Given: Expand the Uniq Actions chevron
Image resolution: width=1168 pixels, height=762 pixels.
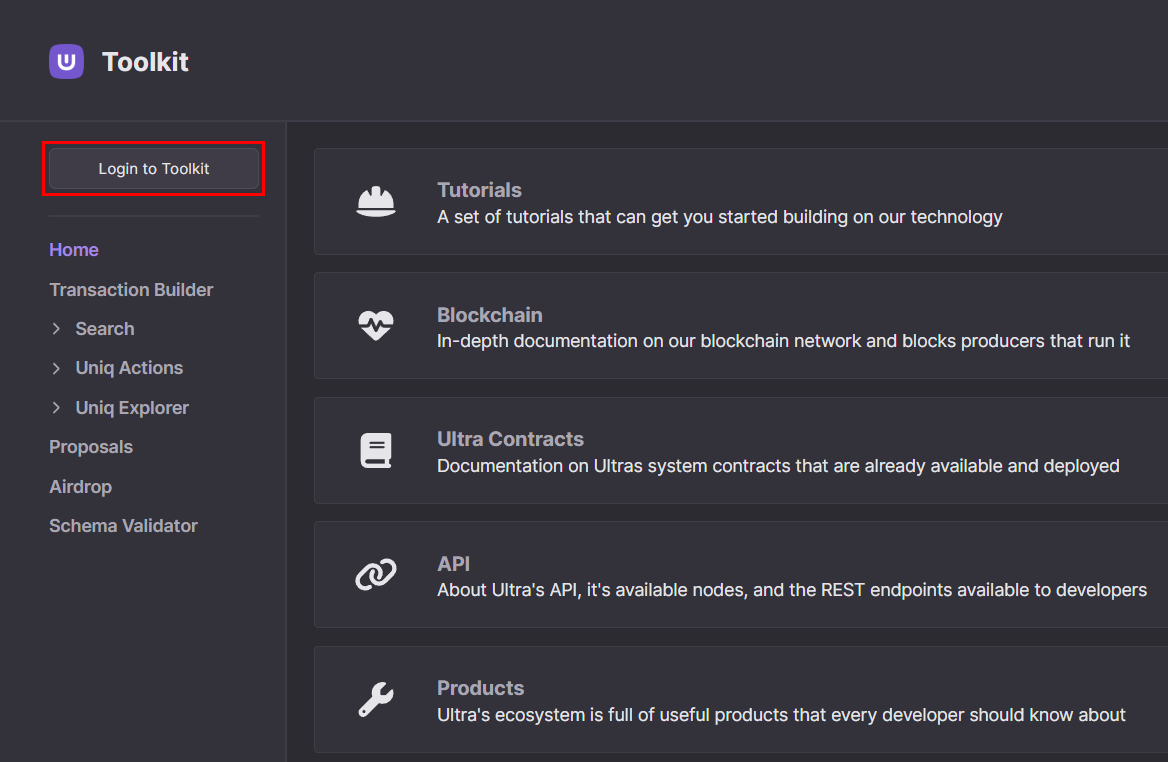Looking at the screenshot, I should (x=57, y=368).
